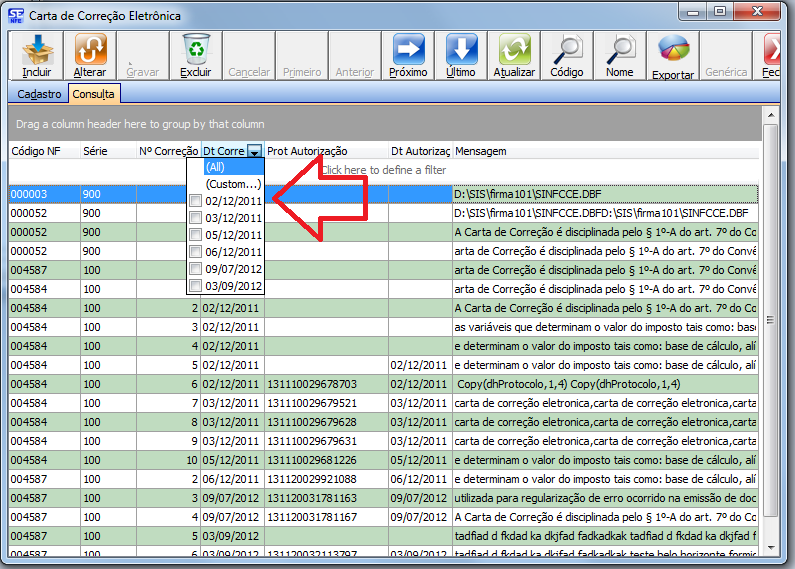The height and width of the screenshot is (569, 795).
Task: Collapse the Dt Correção filter dropdown arrow
Action: pyautogui.click(x=255, y=151)
